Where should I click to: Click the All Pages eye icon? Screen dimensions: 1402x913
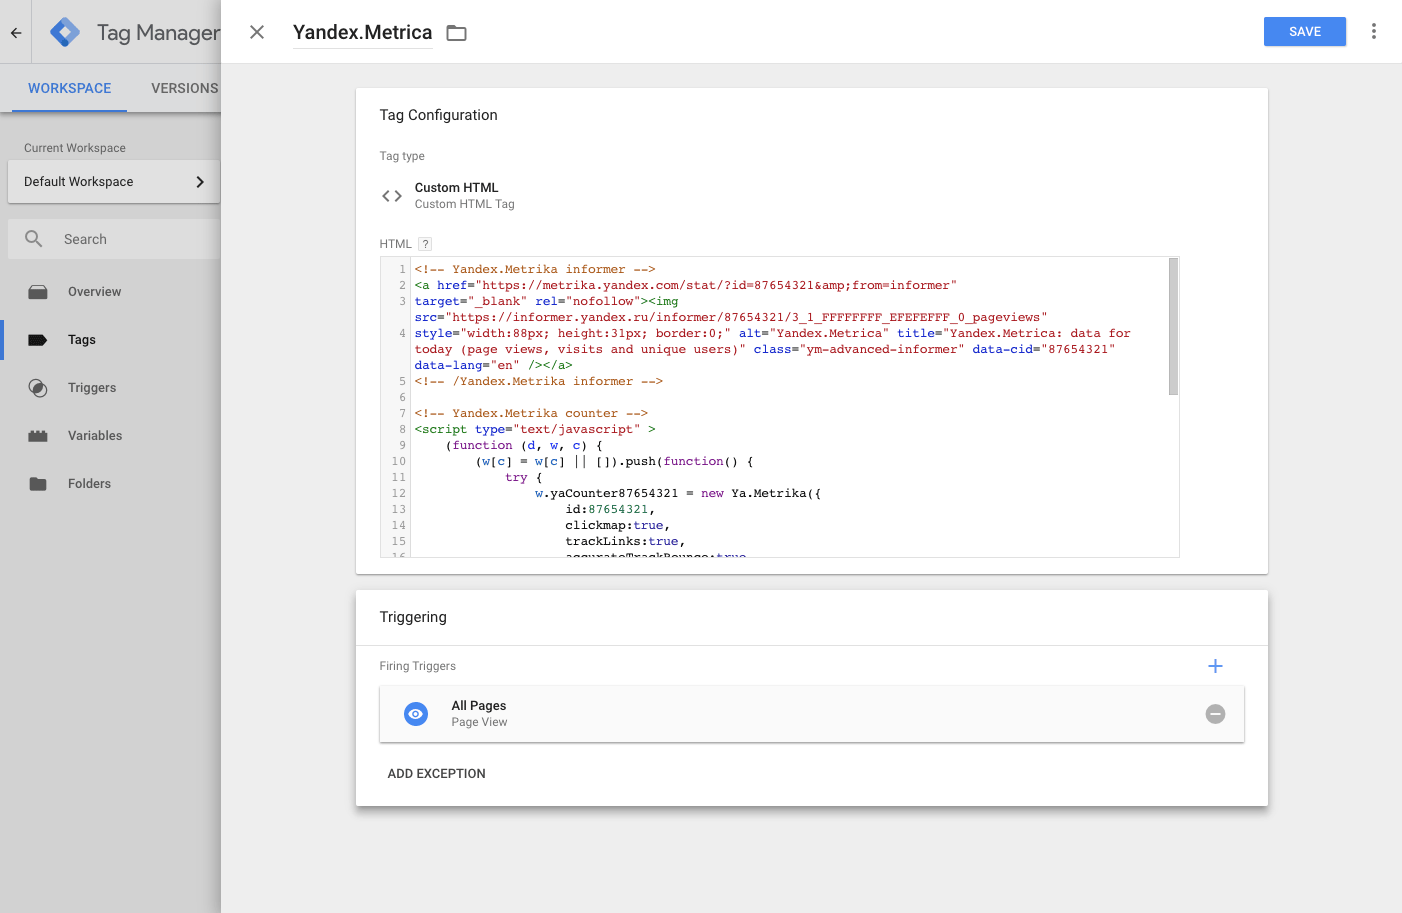(x=416, y=714)
